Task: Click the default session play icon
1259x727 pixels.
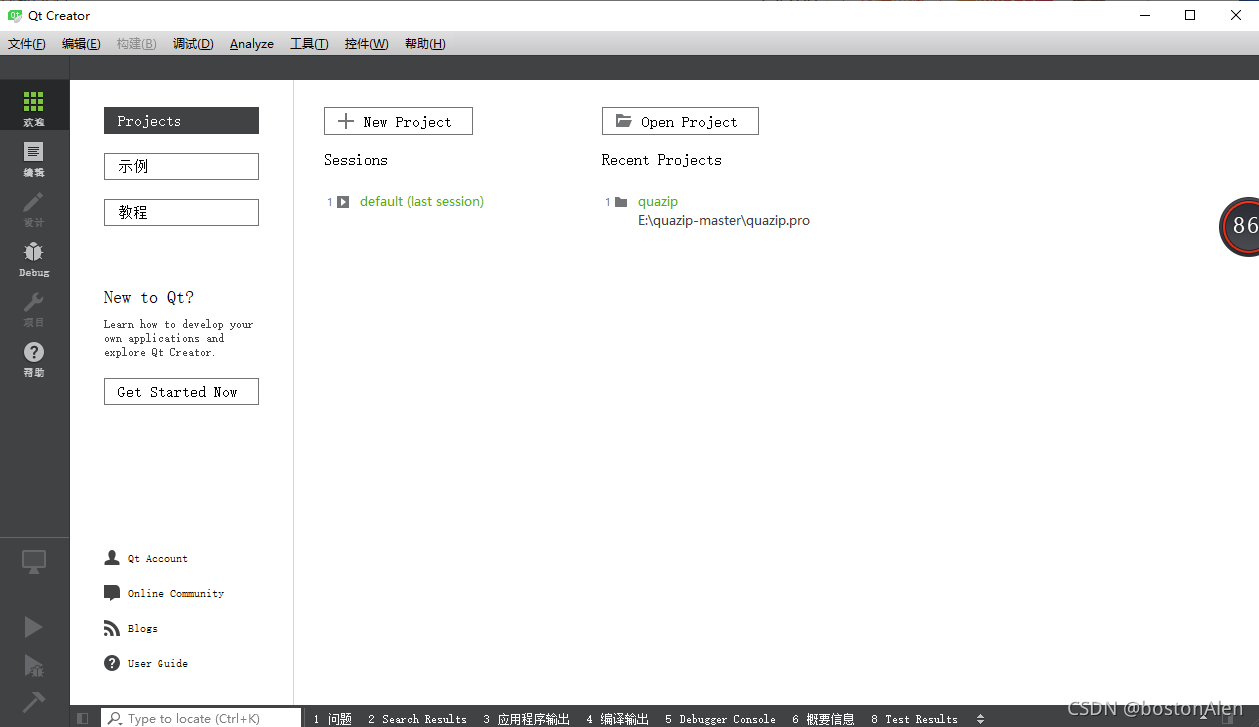Action: [x=343, y=202]
